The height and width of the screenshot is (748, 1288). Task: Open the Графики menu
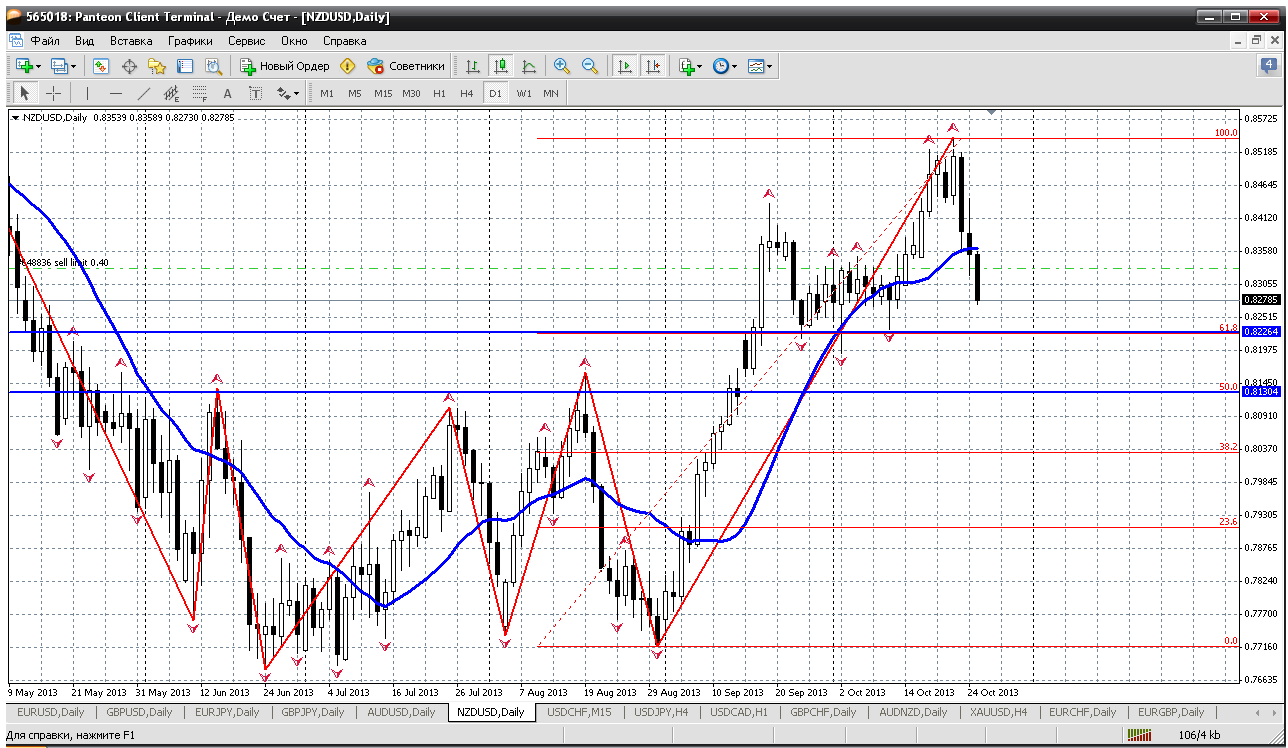point(190,41)
